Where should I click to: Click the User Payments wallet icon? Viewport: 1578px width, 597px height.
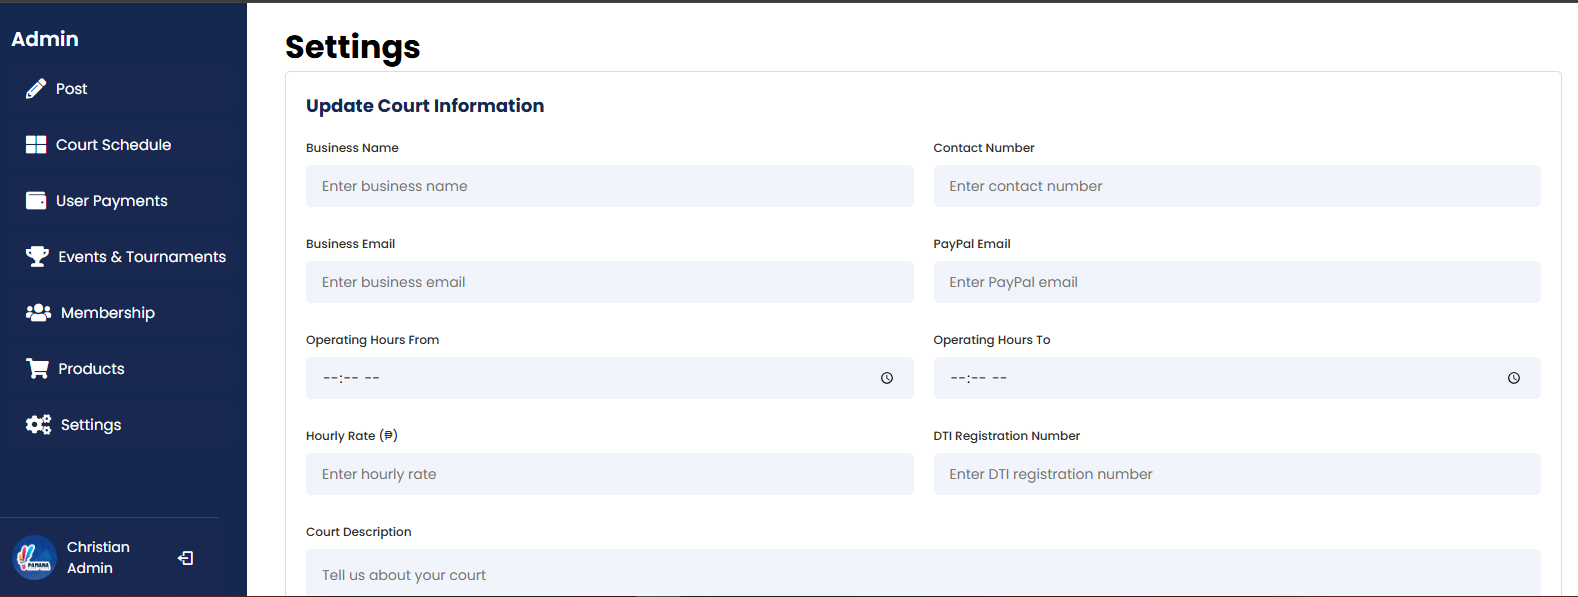click(36, 201)
